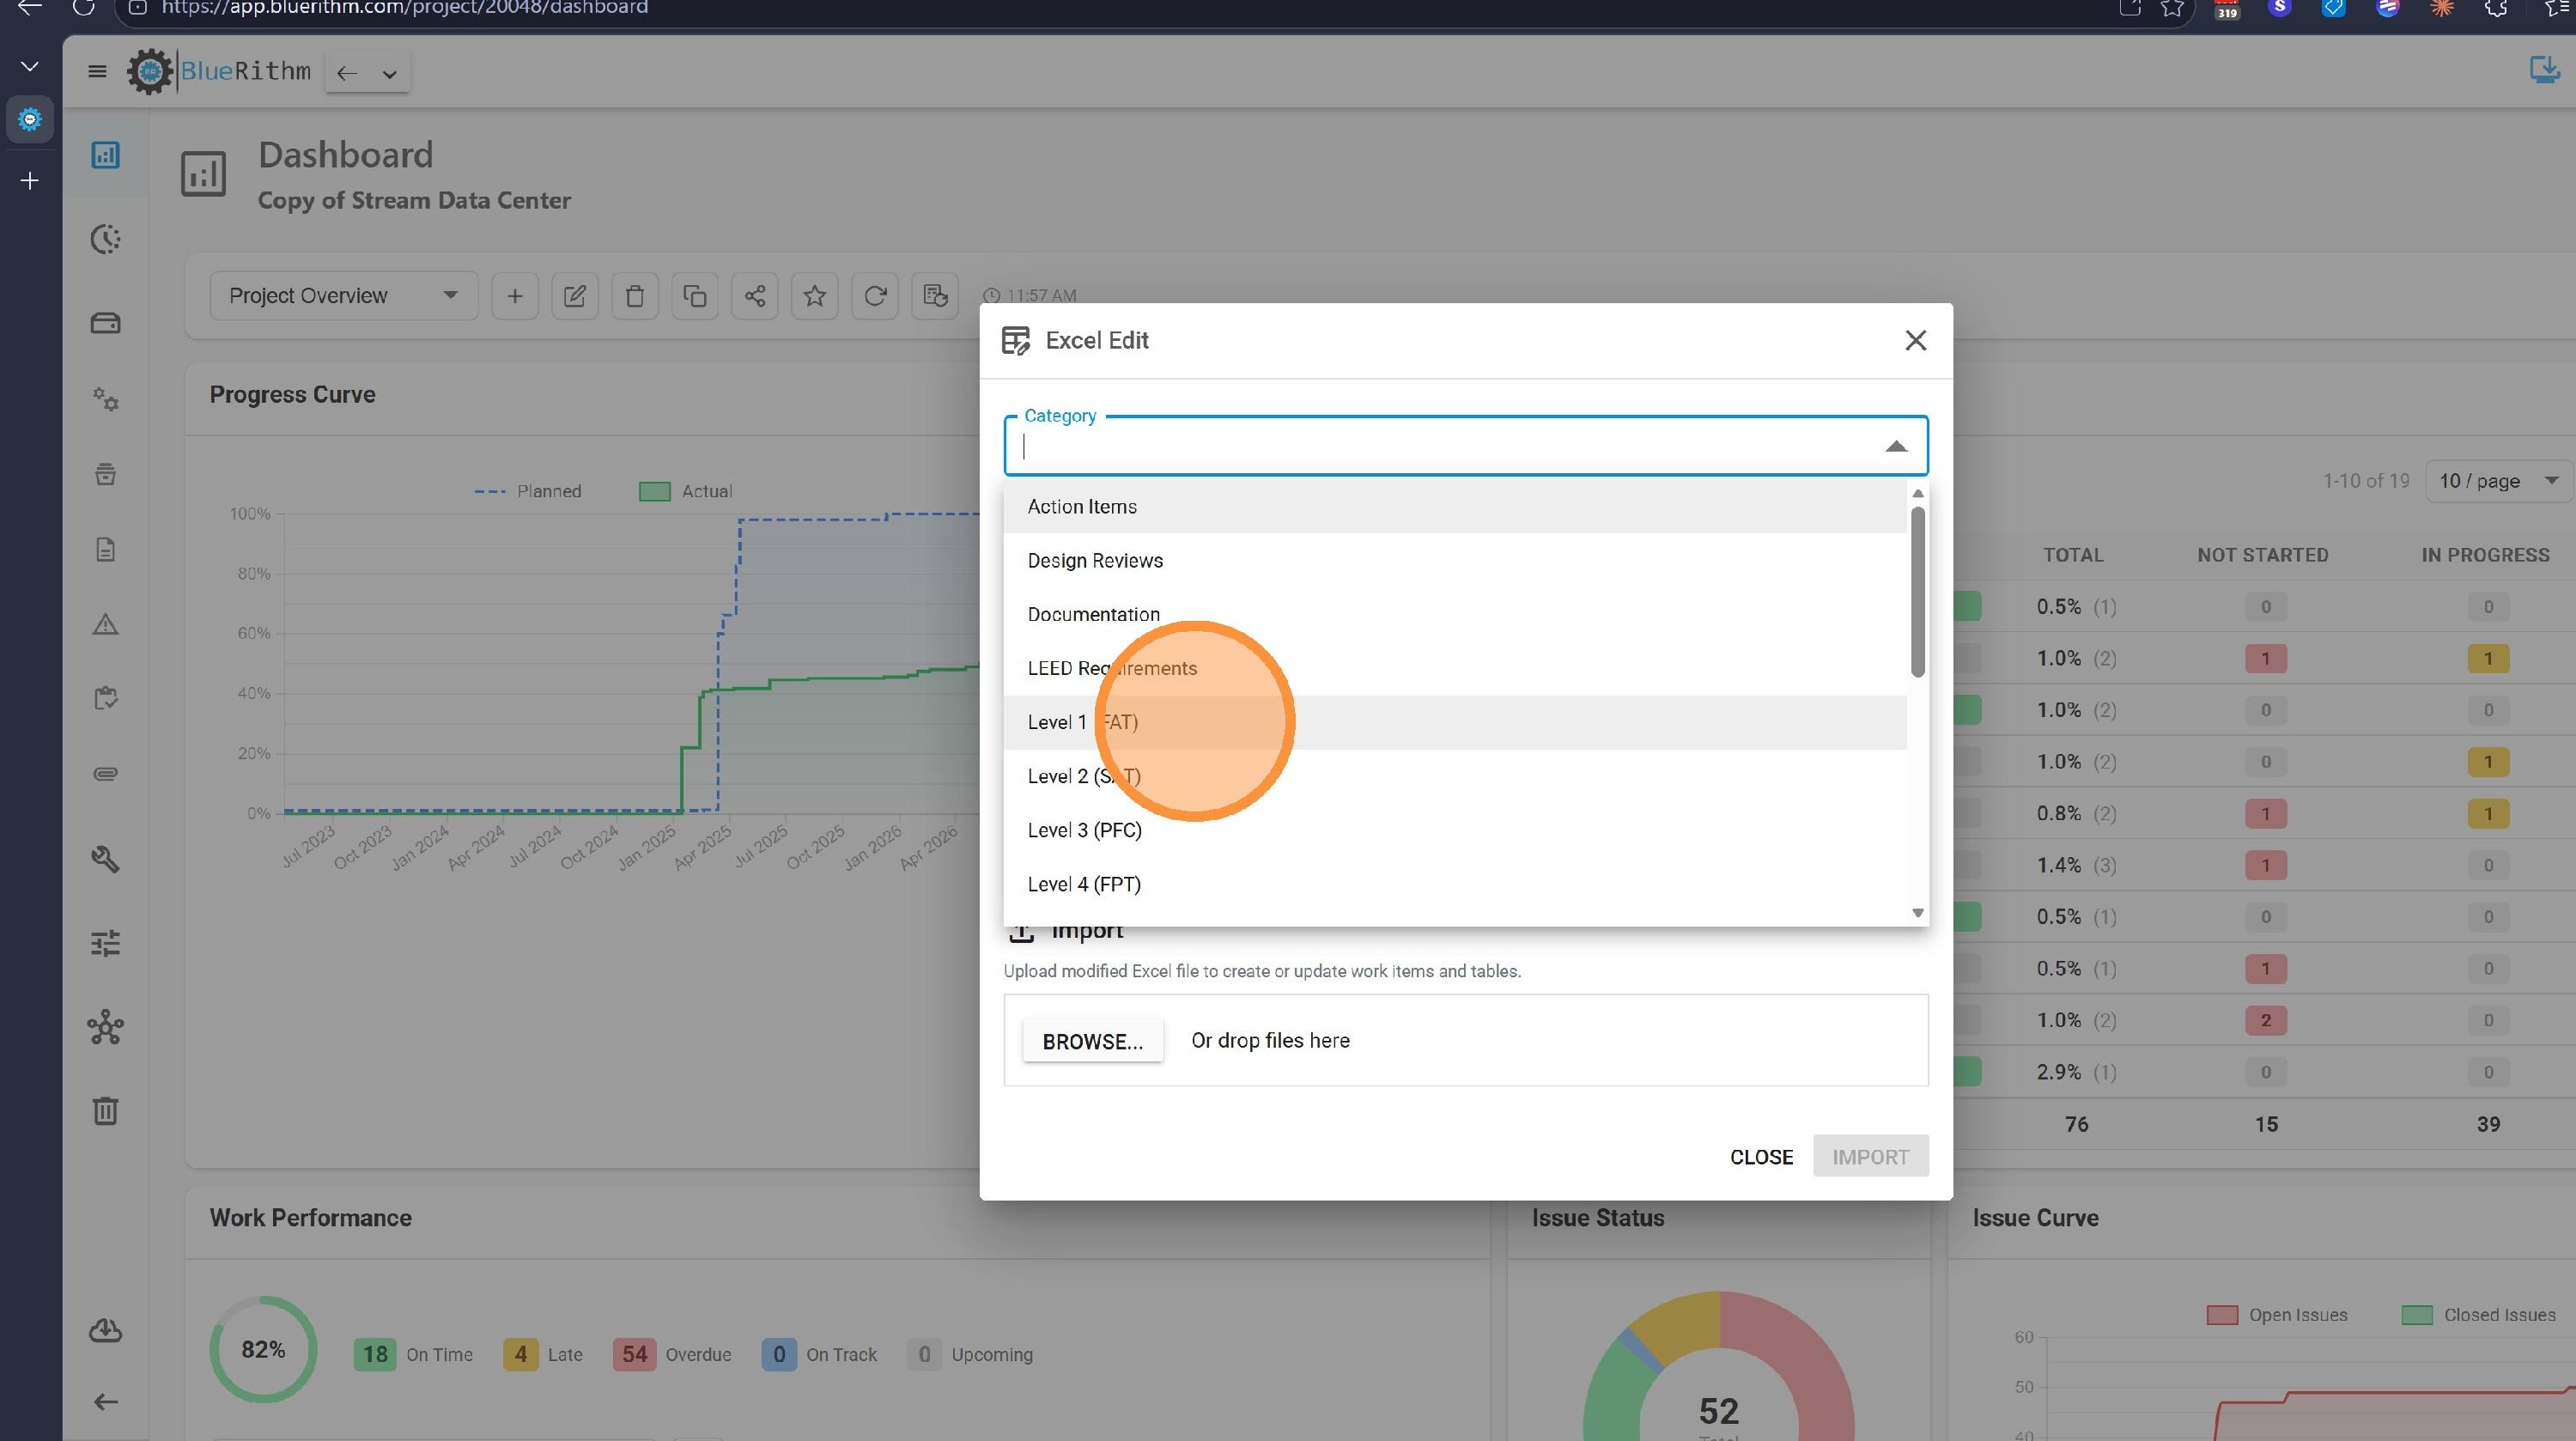Select Action Items category
The height and width of the screenshot is (1441, 2576).
pyautogui.click(x=1455, y=506)
